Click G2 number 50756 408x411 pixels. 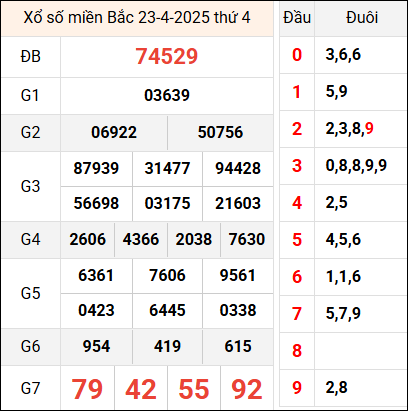[220, 132]
